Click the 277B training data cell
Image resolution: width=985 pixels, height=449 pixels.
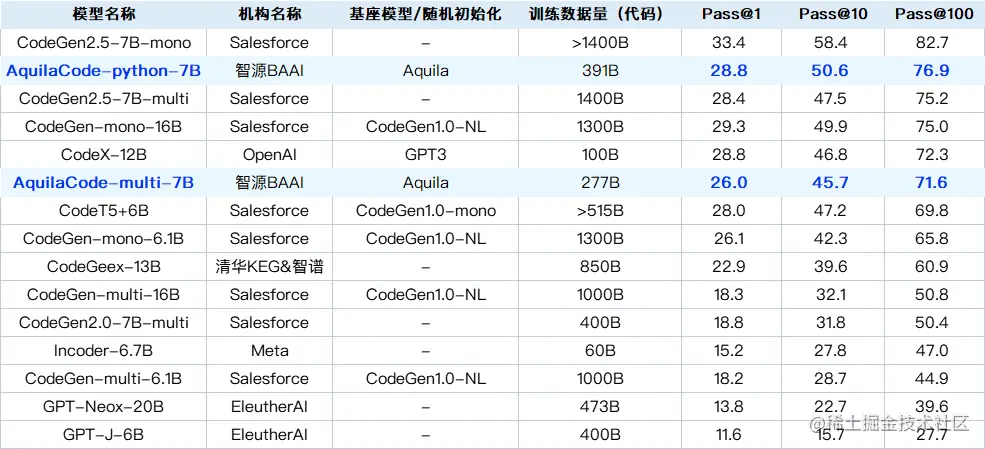[600, 183]
